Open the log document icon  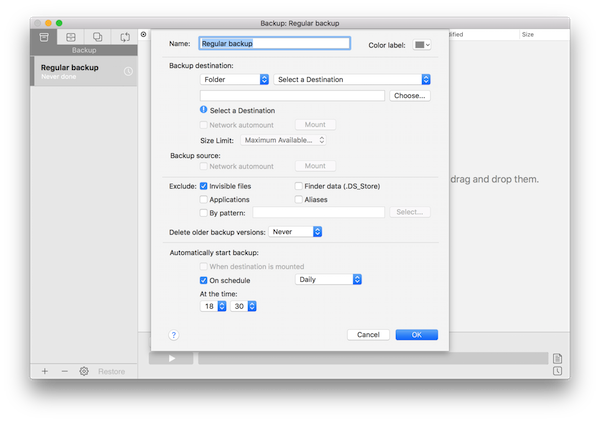click(x=557, y=358)
